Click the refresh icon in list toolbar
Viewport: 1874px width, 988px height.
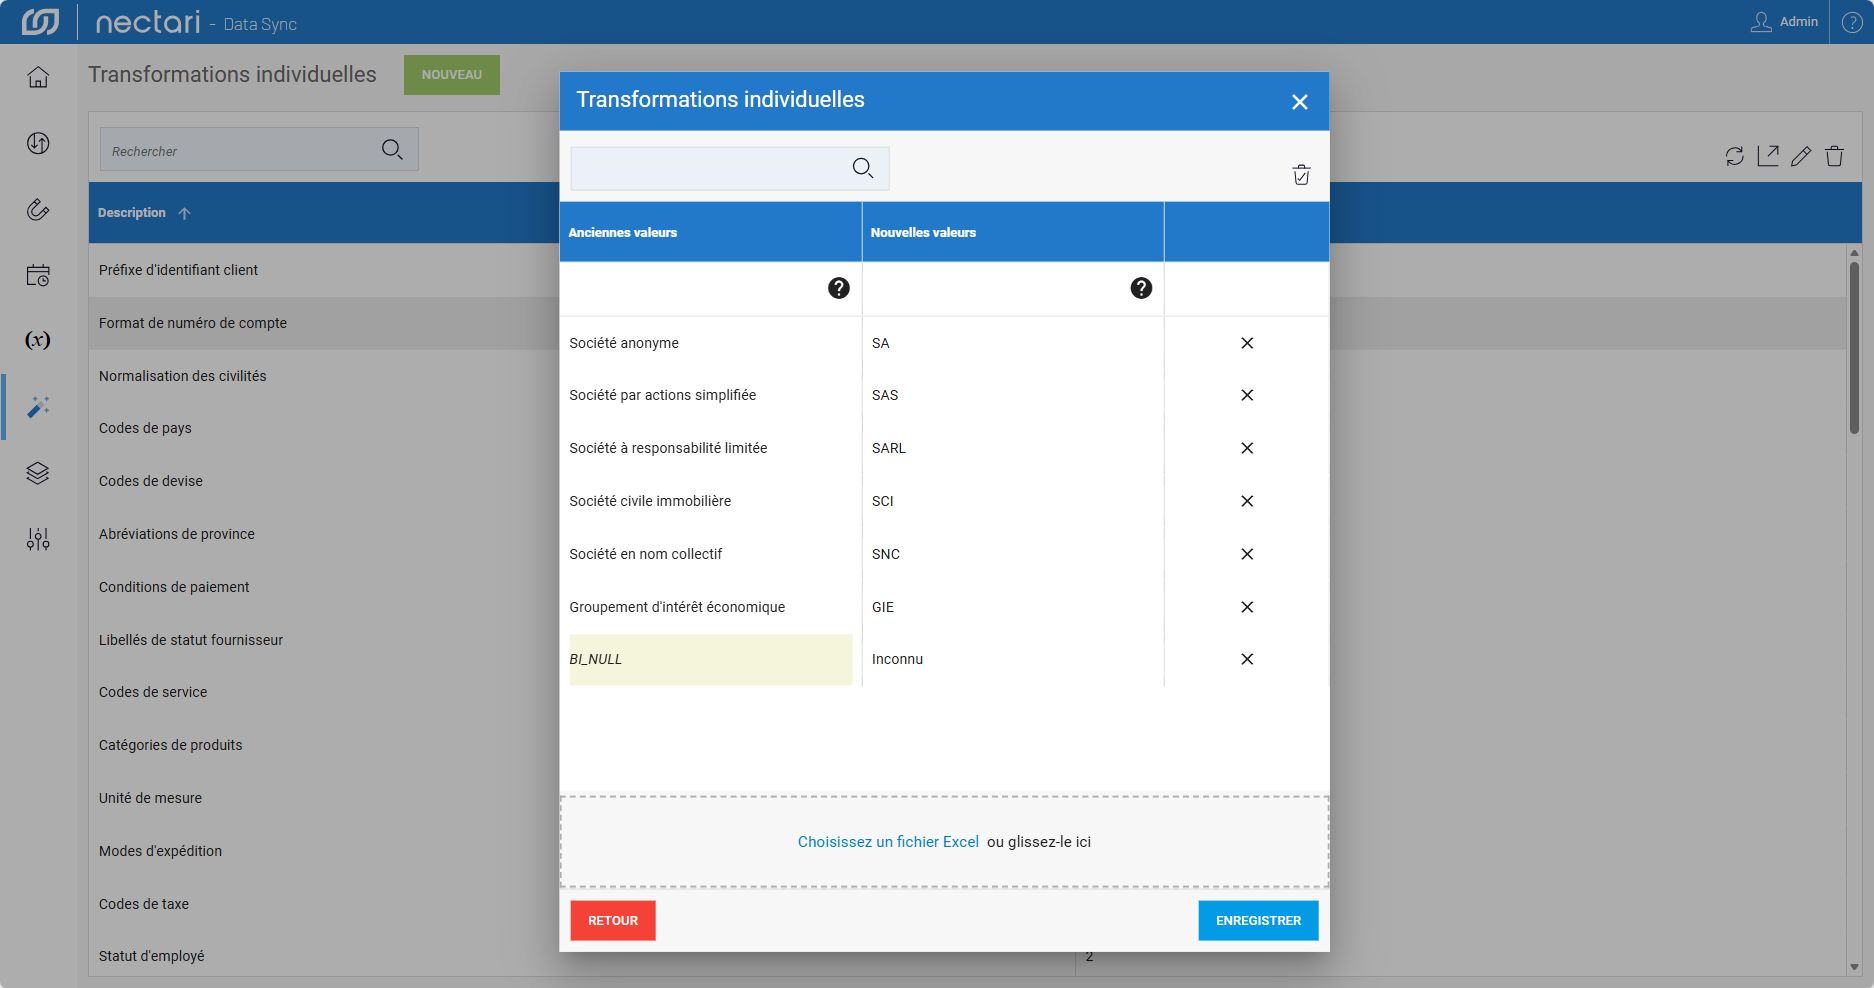click(1735, 156)
